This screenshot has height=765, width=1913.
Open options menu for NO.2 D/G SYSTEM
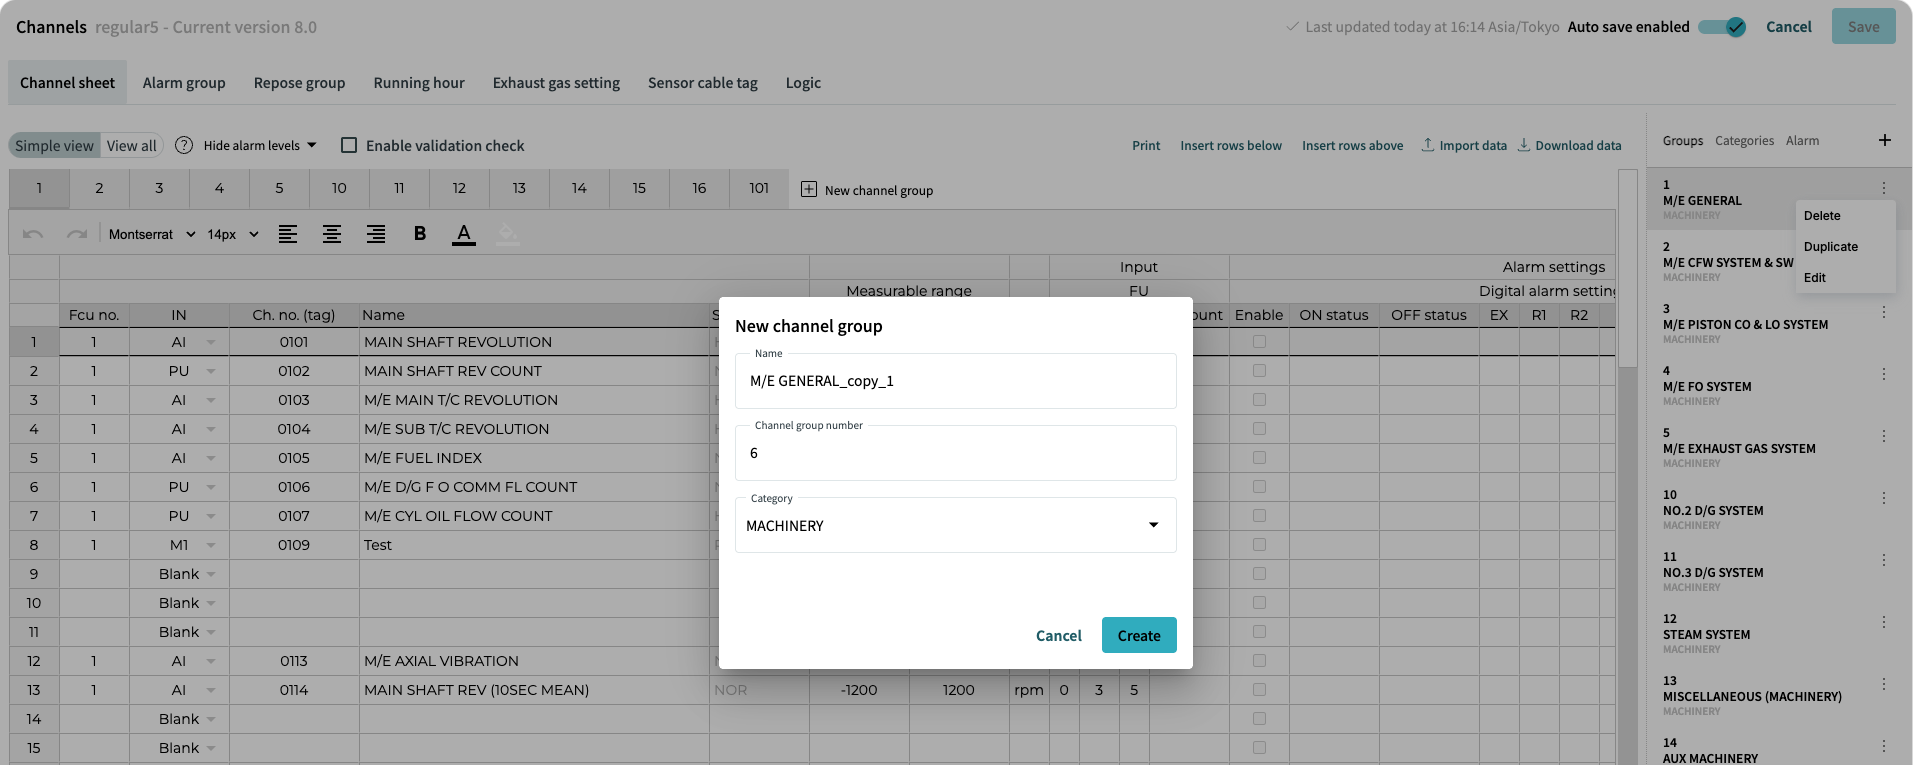[1884, 498]
